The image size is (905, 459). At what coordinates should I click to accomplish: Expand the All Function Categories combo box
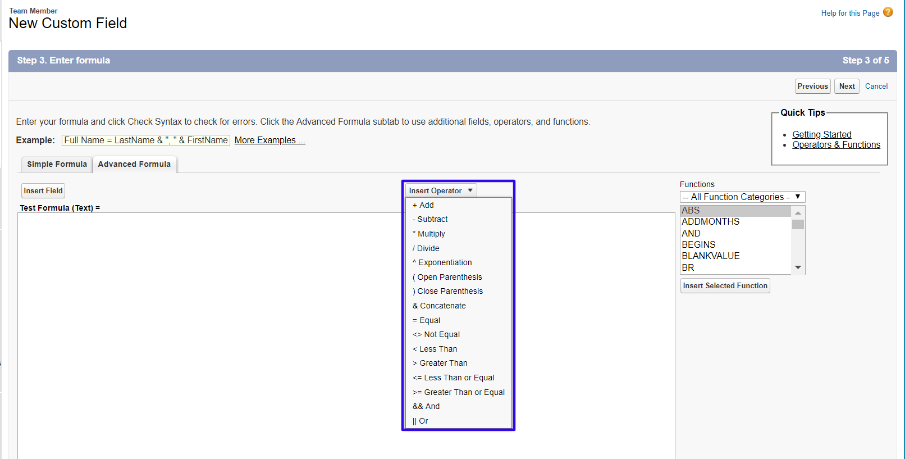pos(742,197)
